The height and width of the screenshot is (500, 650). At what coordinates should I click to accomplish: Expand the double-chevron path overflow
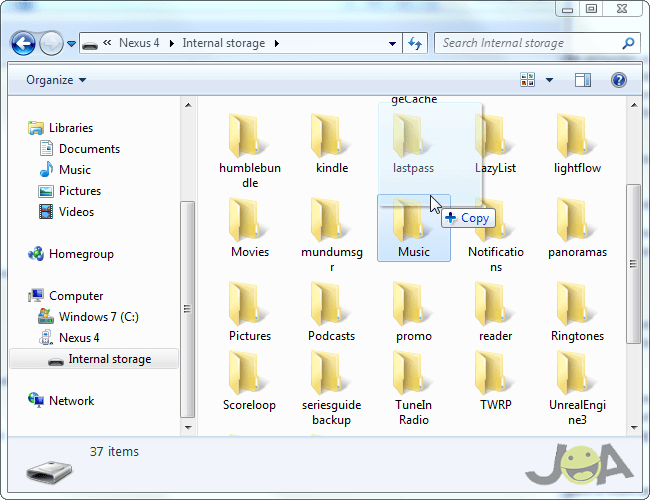(x=107, y=43)
